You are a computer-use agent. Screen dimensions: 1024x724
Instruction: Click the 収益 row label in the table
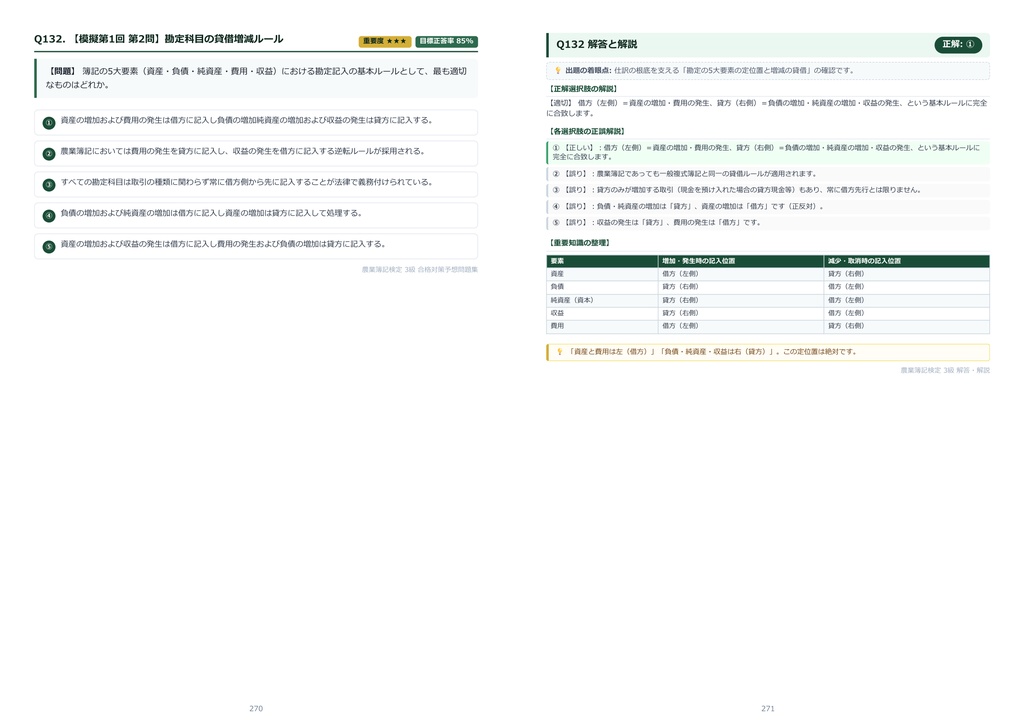[557, 313]
